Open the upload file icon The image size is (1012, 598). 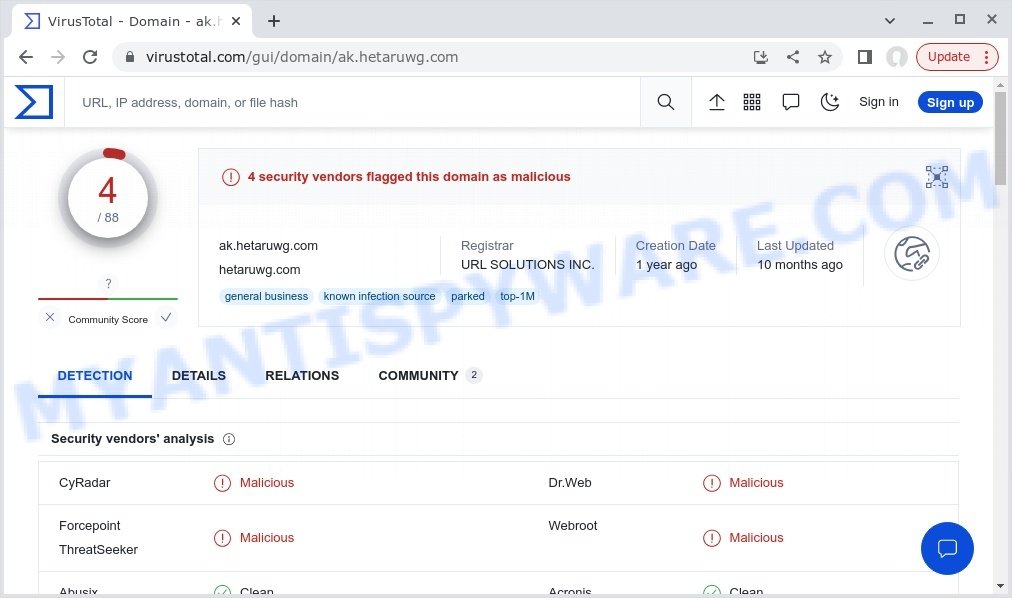[x=716, y=102]
